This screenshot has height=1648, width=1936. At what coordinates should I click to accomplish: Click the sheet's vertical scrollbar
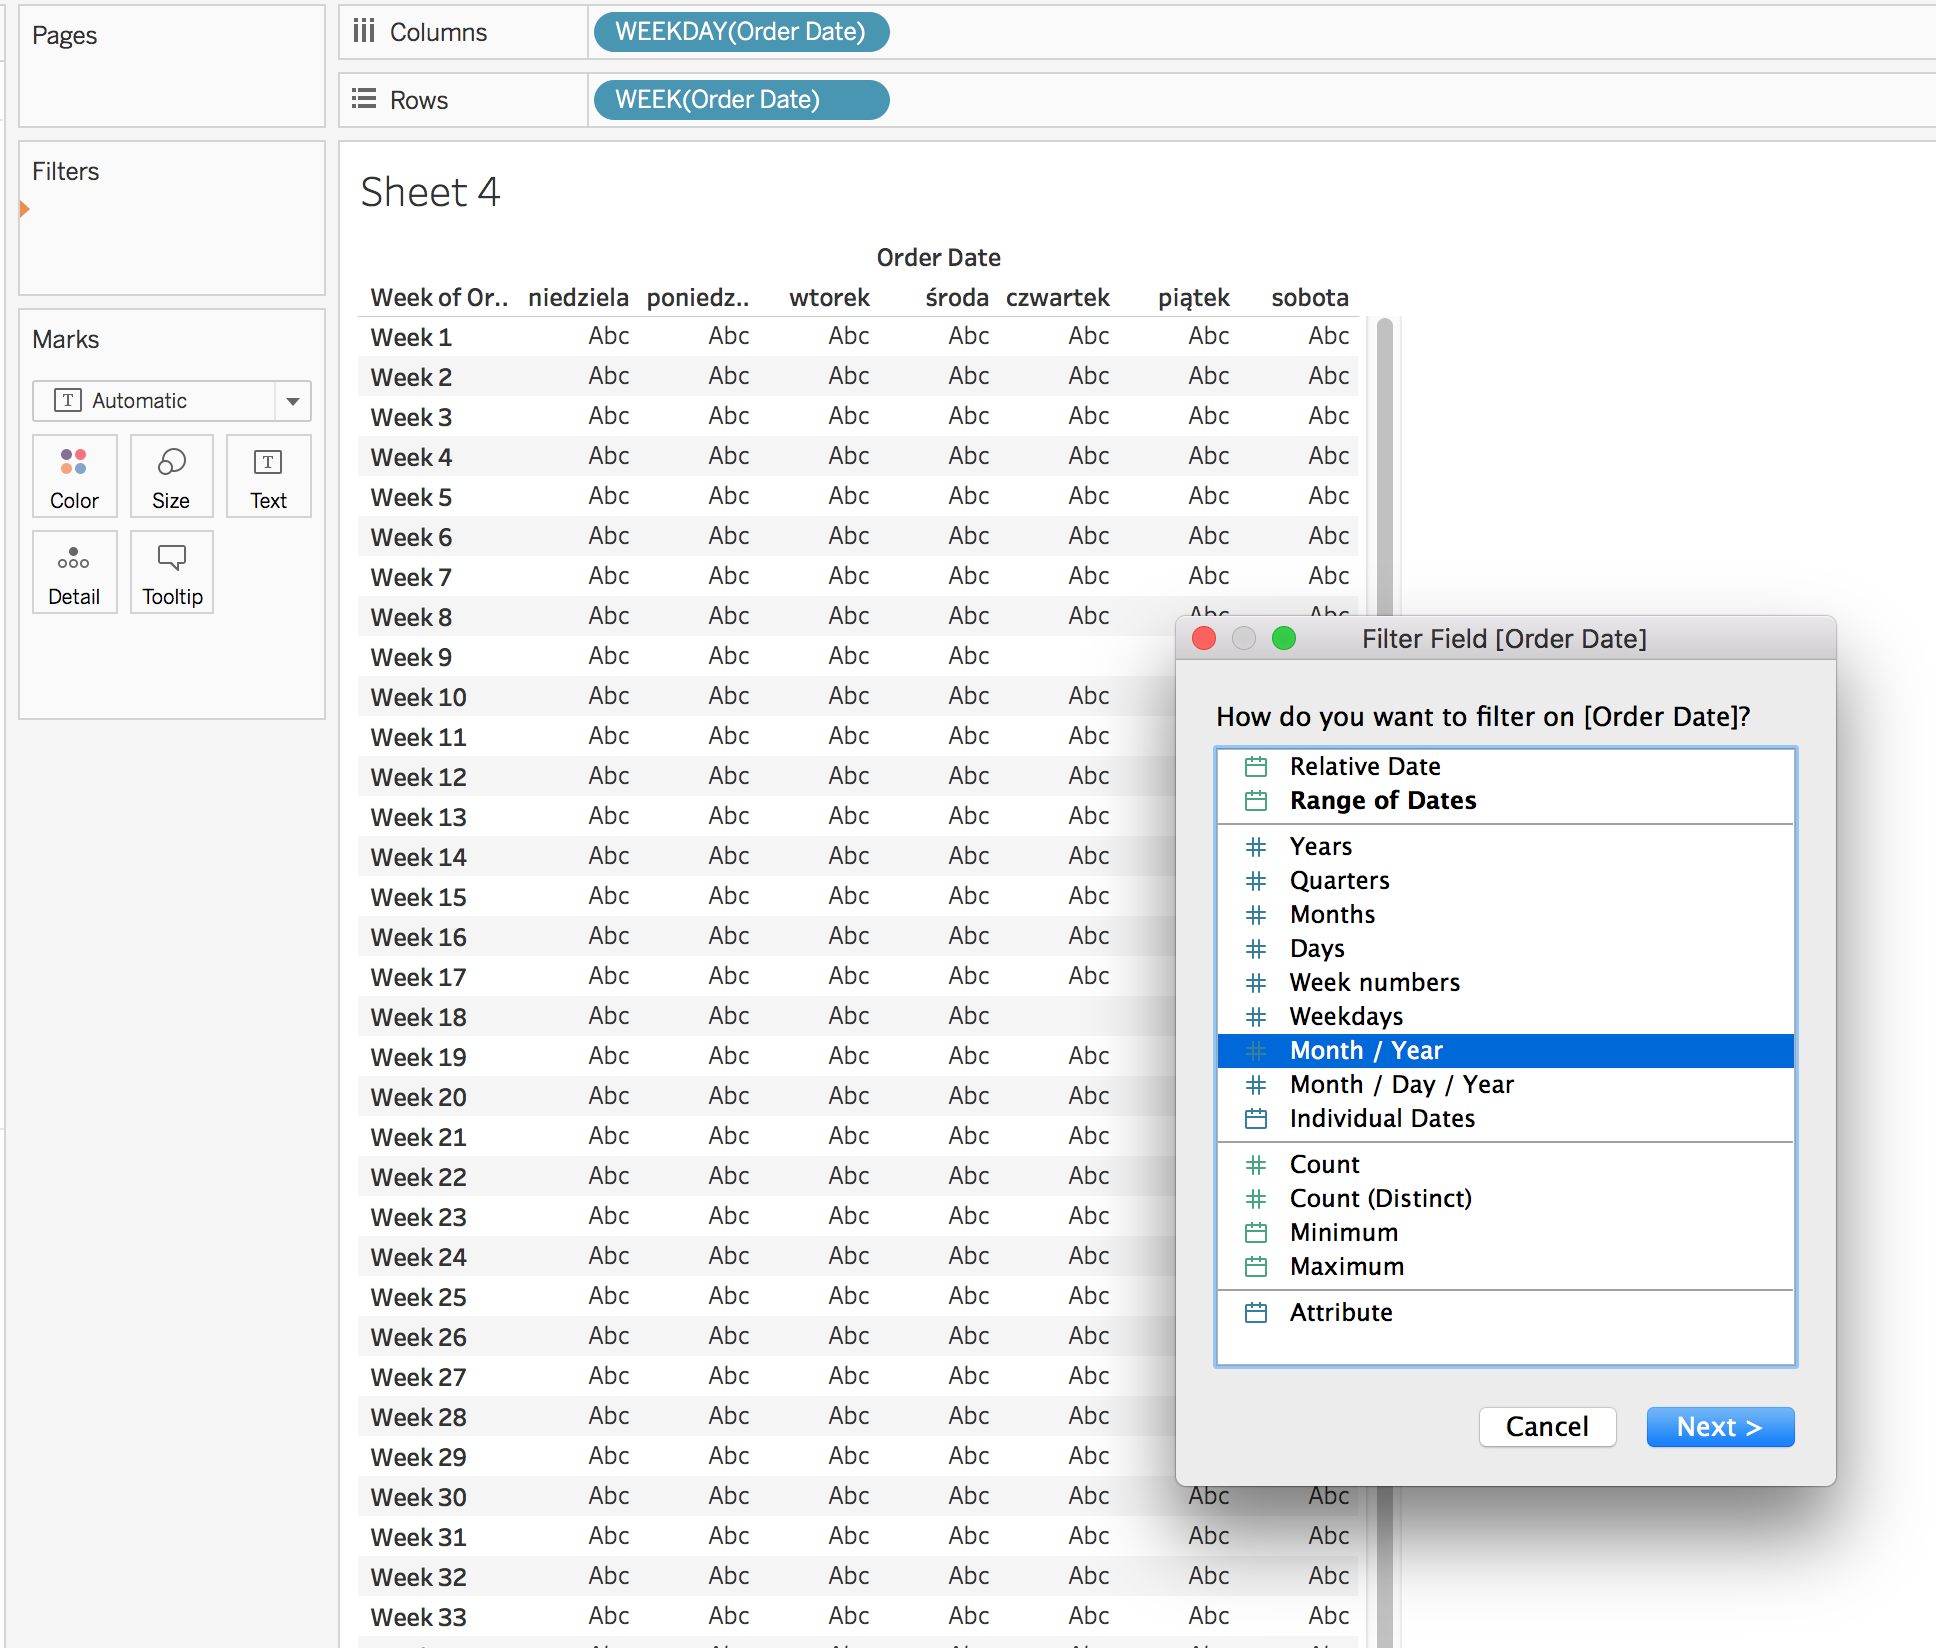point(1385,460)
